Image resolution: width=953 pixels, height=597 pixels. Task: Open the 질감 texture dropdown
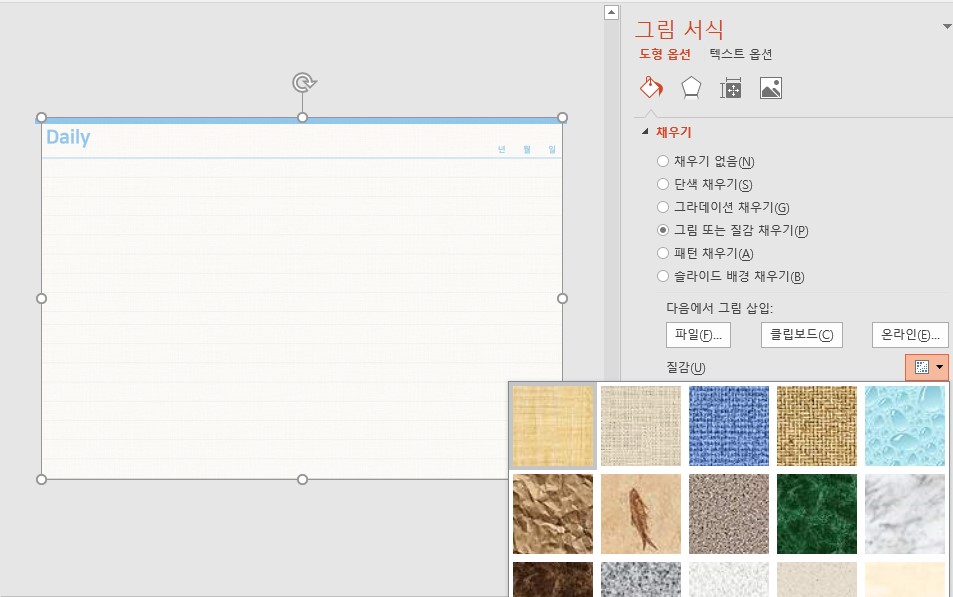[927, 367]
